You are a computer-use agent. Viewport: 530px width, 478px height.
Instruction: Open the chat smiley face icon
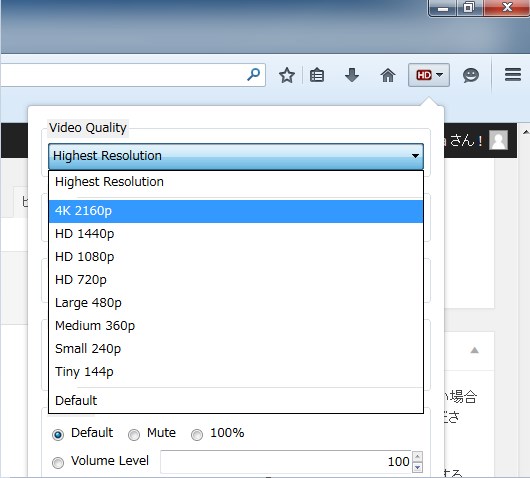471,75
